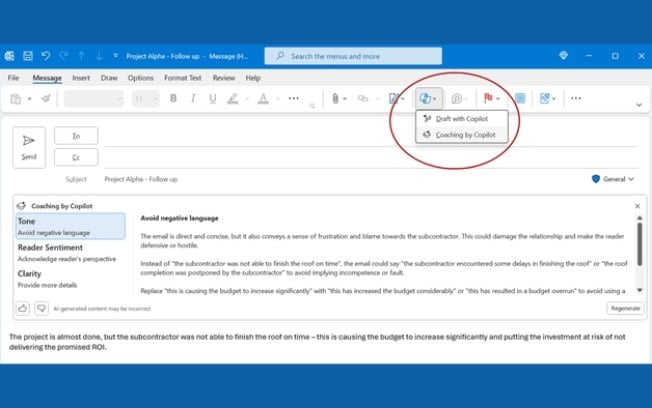Viewport: 652px width, 408px height.
Task: Click the Redo arrow in title bar
Action: tap(64, 56)
